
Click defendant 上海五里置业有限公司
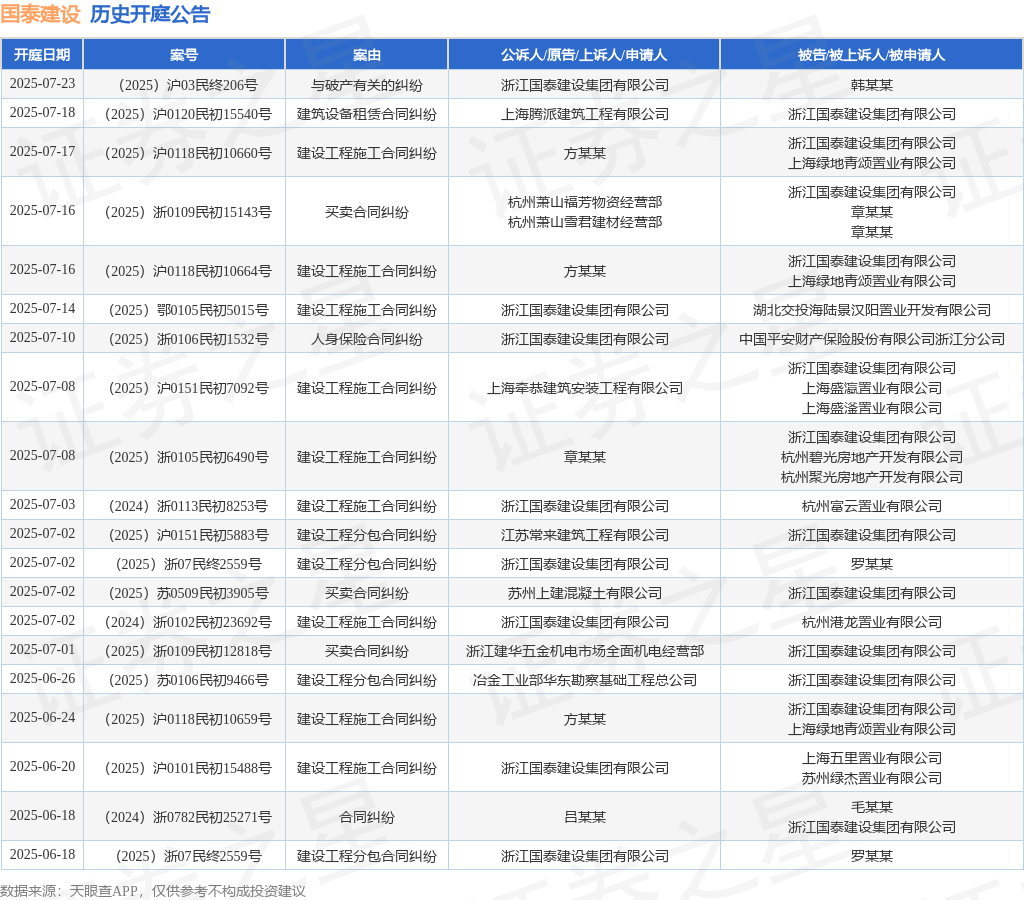tap(871, 758)
